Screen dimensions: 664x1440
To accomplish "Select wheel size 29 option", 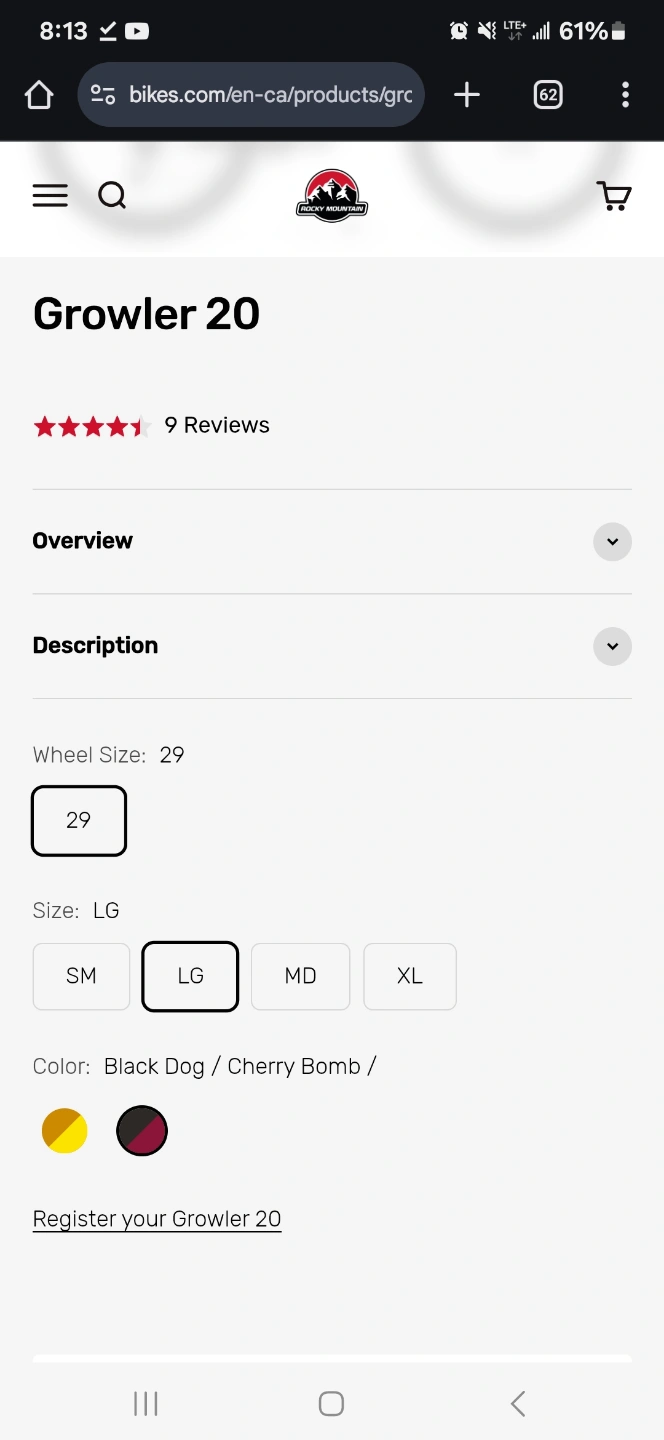I will tap(79, 821).
